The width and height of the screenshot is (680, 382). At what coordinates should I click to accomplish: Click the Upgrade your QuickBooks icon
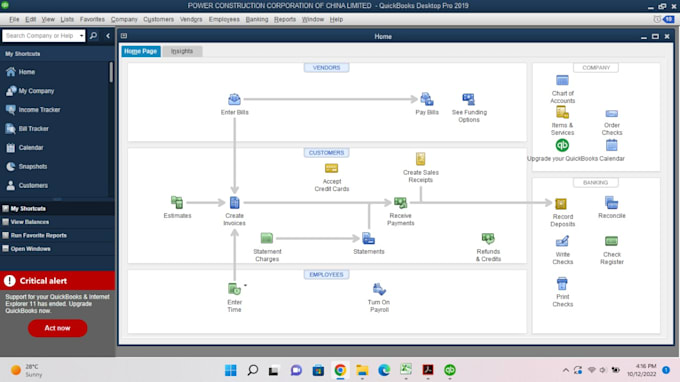tap(562, 145)
